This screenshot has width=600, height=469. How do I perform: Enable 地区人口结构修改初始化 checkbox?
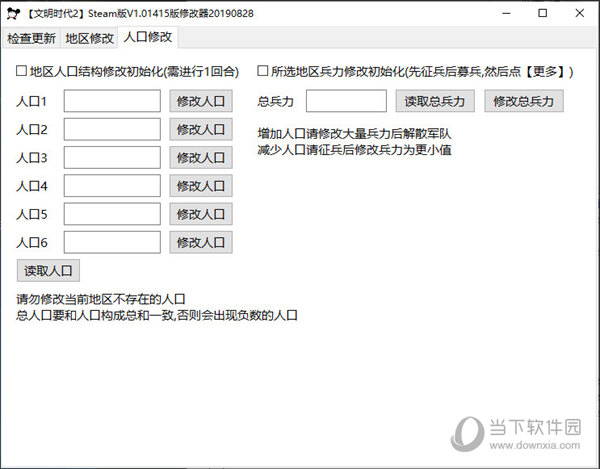click(x=21, y=71)
